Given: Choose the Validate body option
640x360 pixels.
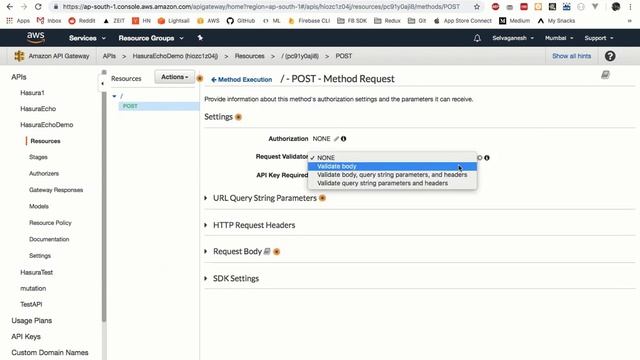Looking at the screenshot, I should point(392,166).
